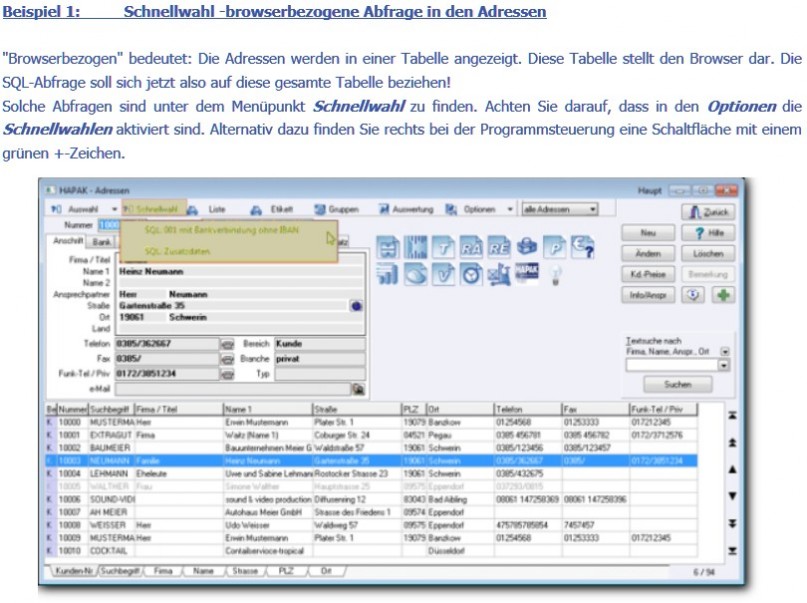Viewport: 807px width, 603px height.
Task: Click the HAPAK logo icon
Action: point(525,275)
